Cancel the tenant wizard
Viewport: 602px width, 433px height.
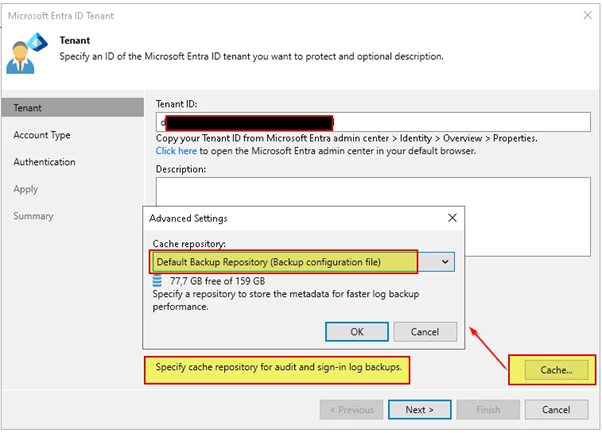click(x=556, y=410)
